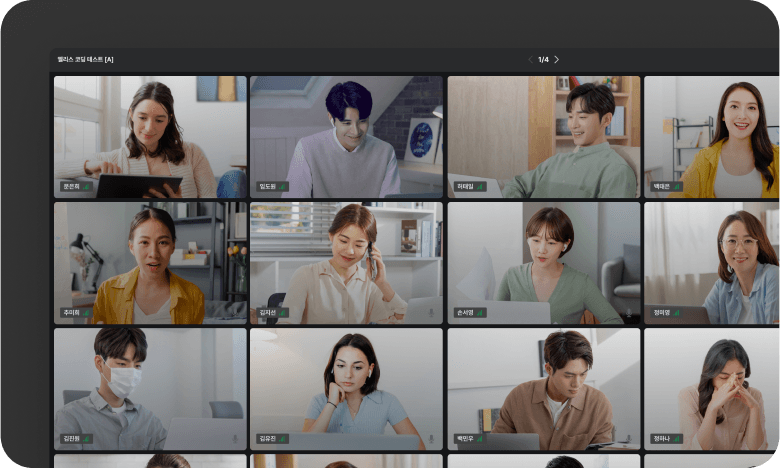Select 정미영's video tile
The width and height of the screenshot is (780, 468).
click(712, 263)
